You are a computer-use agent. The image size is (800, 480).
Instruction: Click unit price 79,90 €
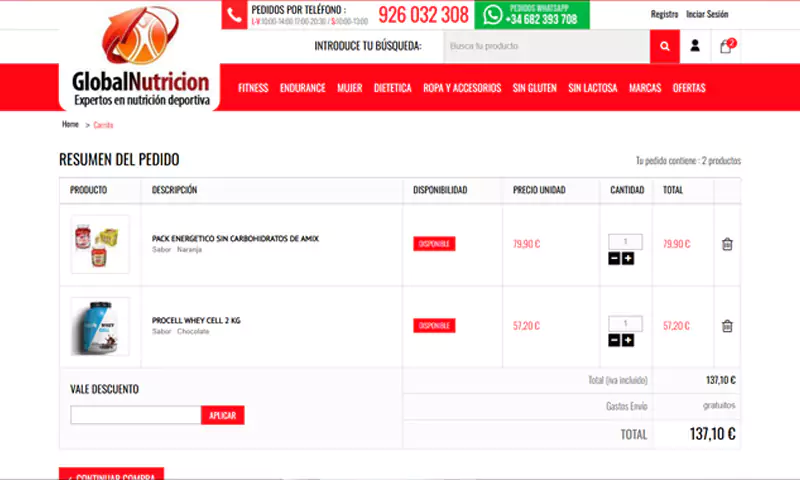point(527,244)
